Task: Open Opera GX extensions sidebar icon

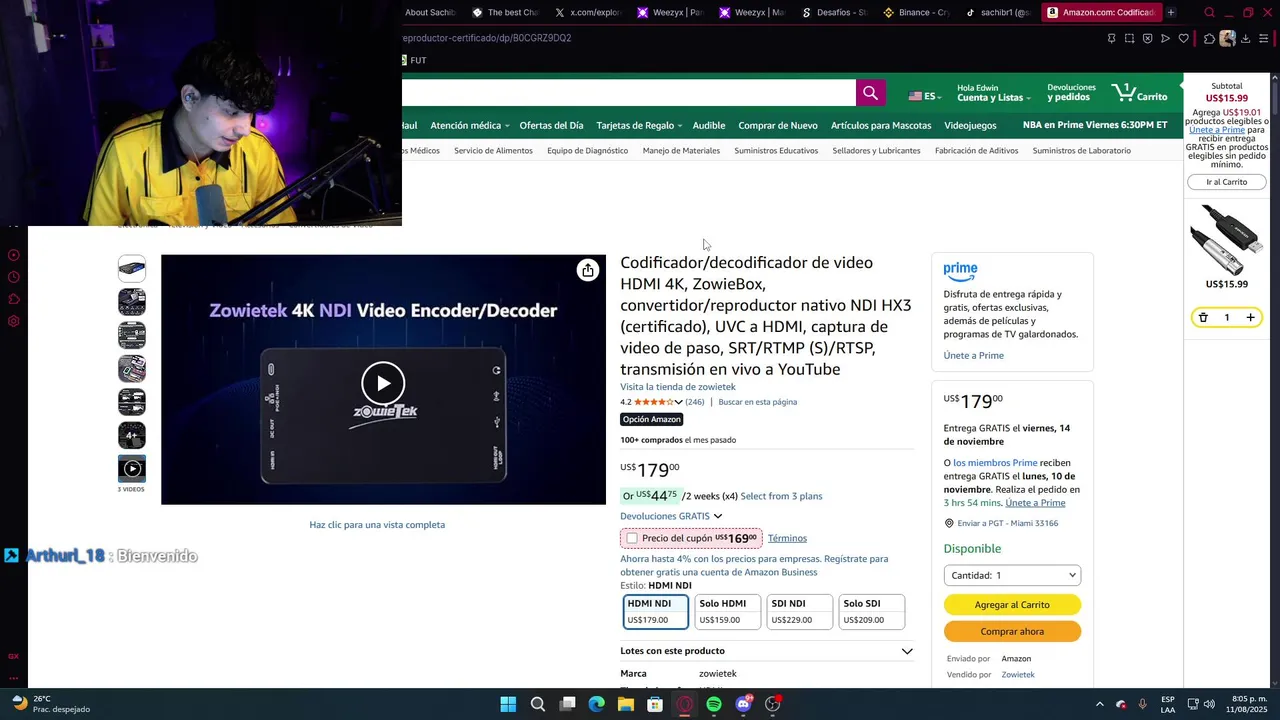Action: tap(14, 299)
